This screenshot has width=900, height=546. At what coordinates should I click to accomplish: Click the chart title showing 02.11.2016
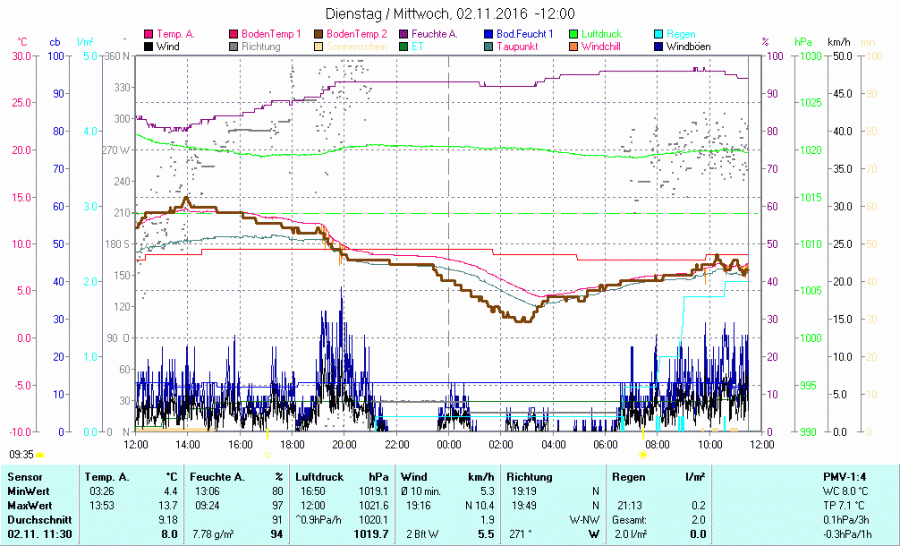tap(450, 14)
